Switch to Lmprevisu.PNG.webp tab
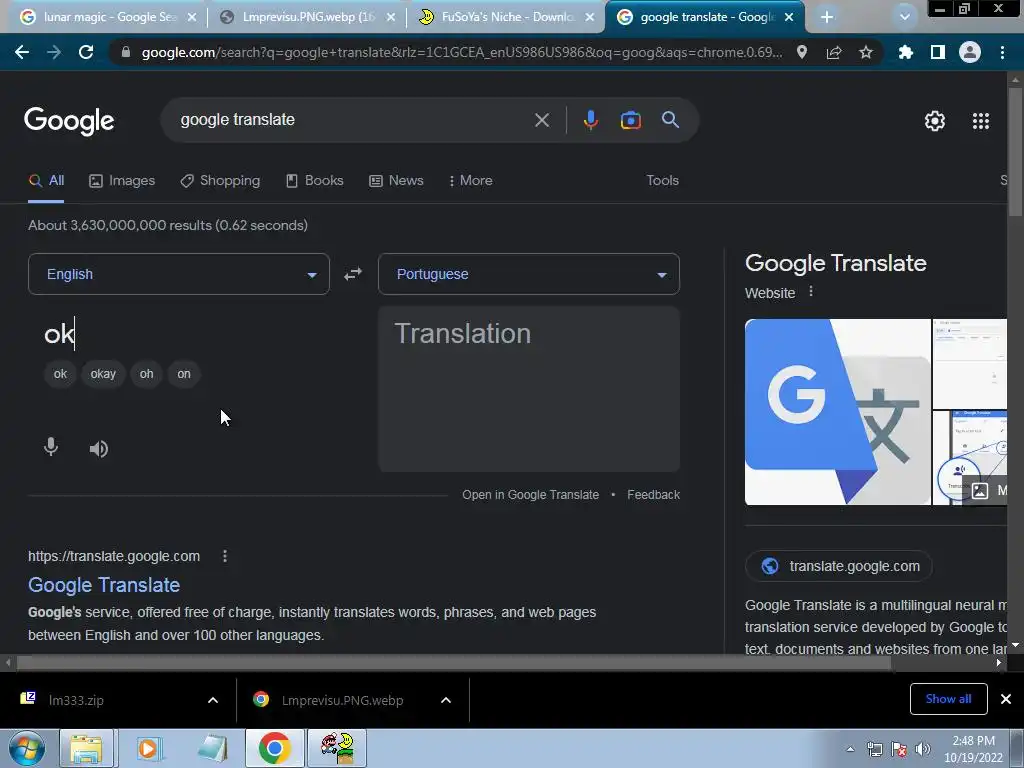The width and height of the screenshot is (1024, 768). tap(308, 17)
